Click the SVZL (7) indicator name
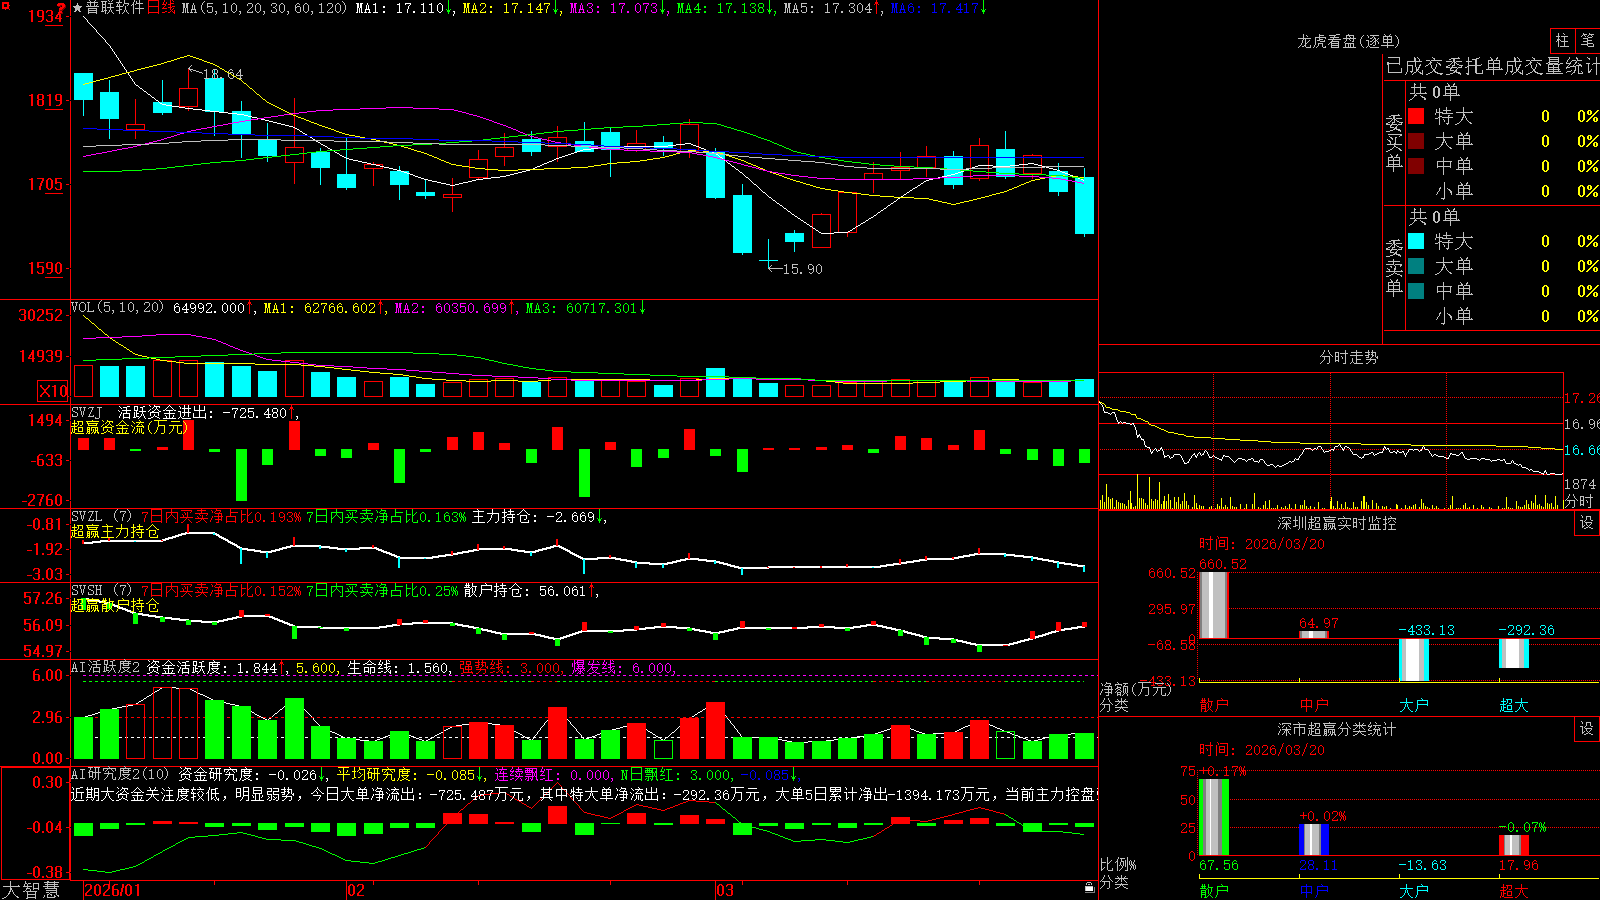Image resolution: width=1600 pixels, height=900 pixels. (101, 517)
